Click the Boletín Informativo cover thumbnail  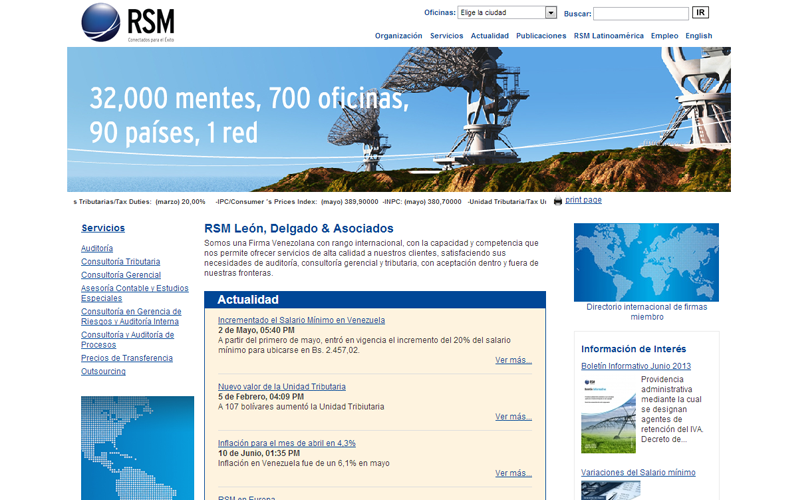[608, 415]
